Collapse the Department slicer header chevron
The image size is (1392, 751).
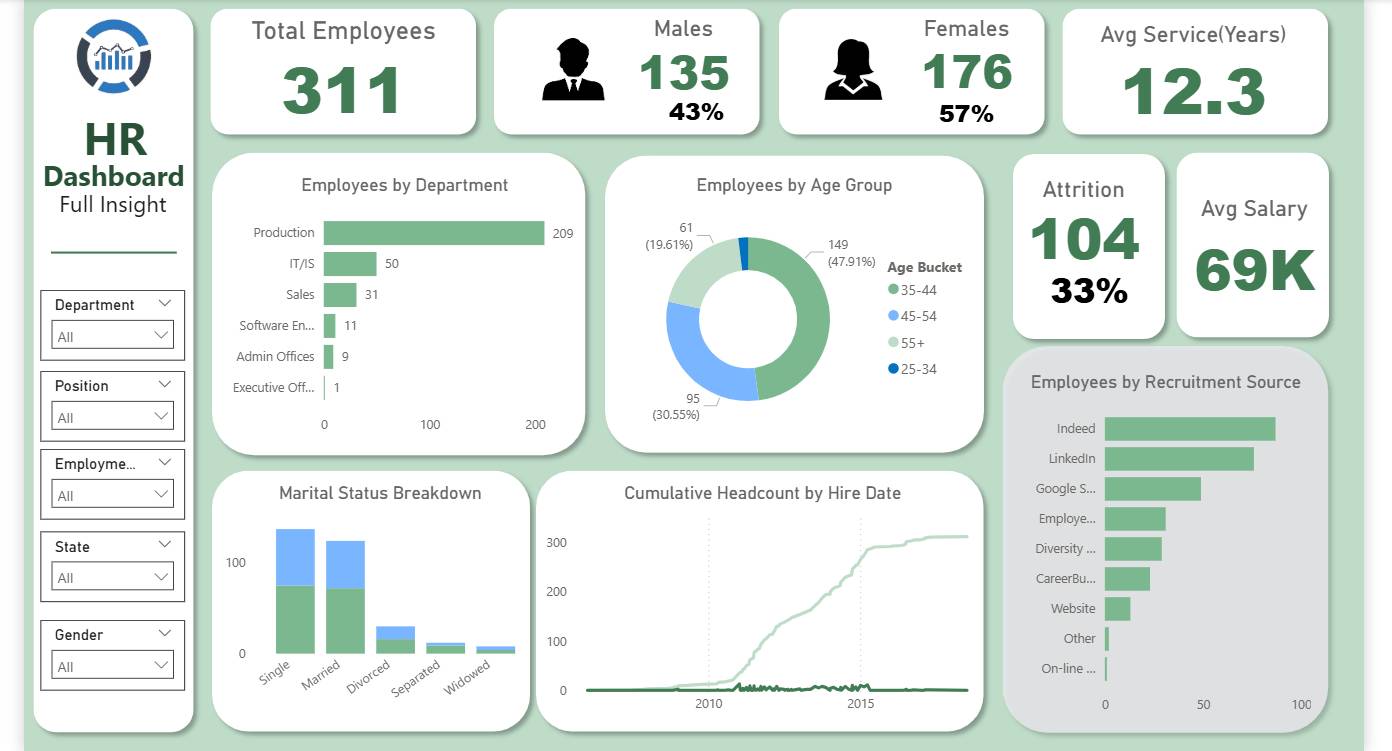pyautogui.click(x=165, y=303)
